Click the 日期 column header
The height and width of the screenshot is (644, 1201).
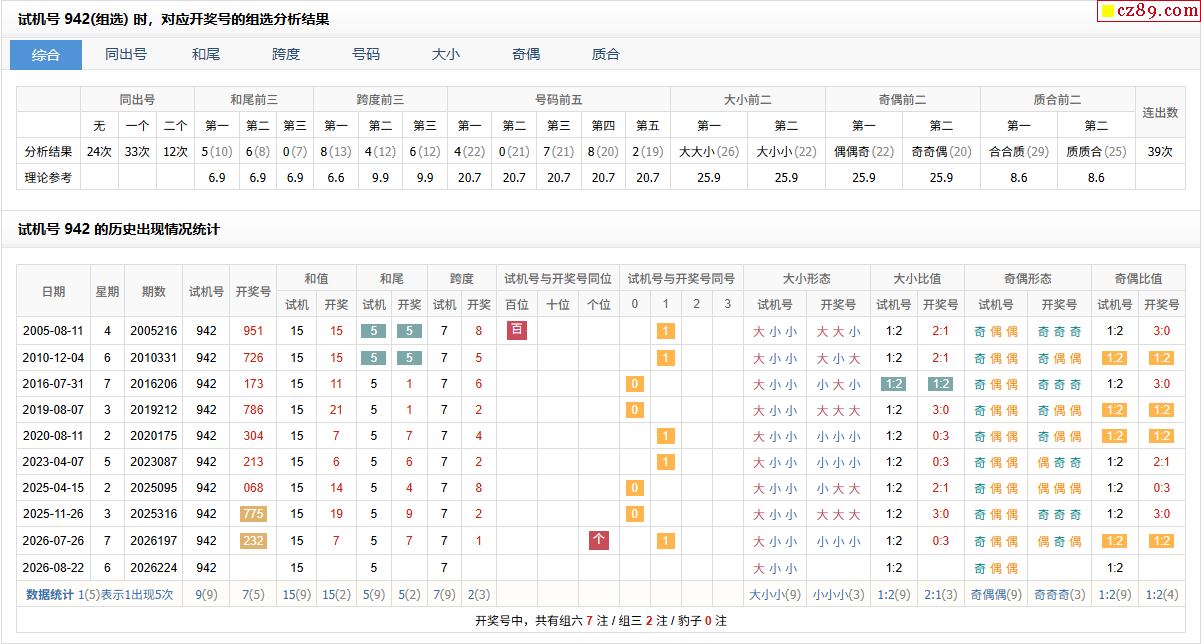tap(54, 292)
